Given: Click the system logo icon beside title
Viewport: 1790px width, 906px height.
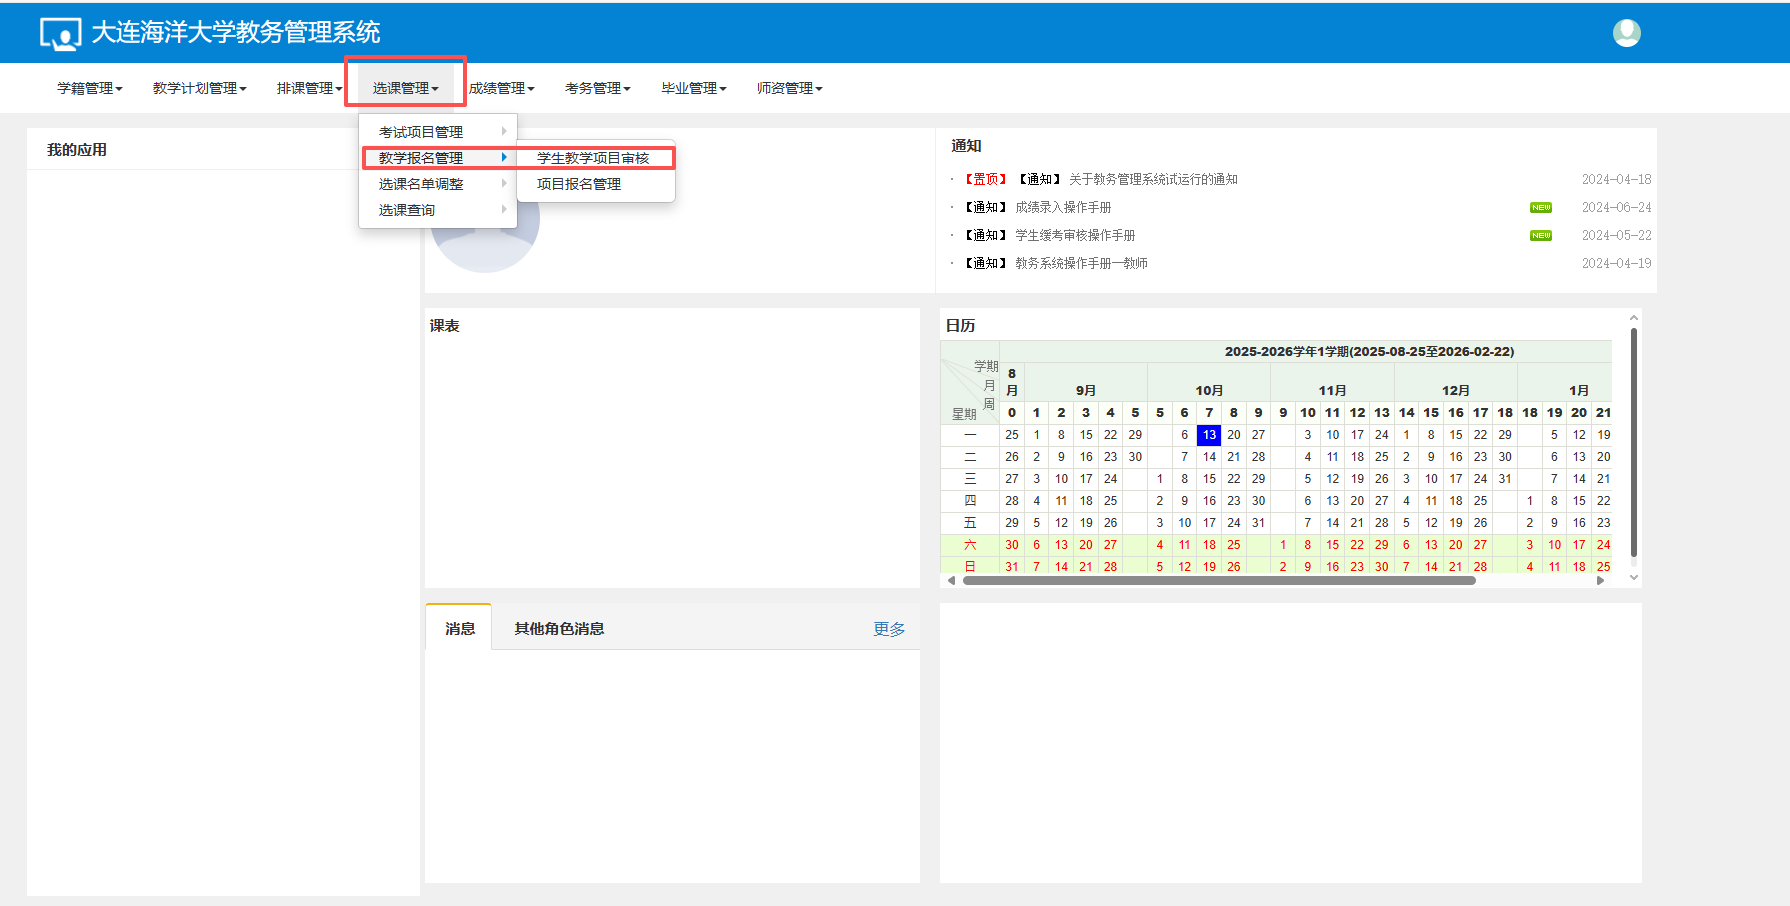Looking at the screenshot, I should [x=60, y=34].
